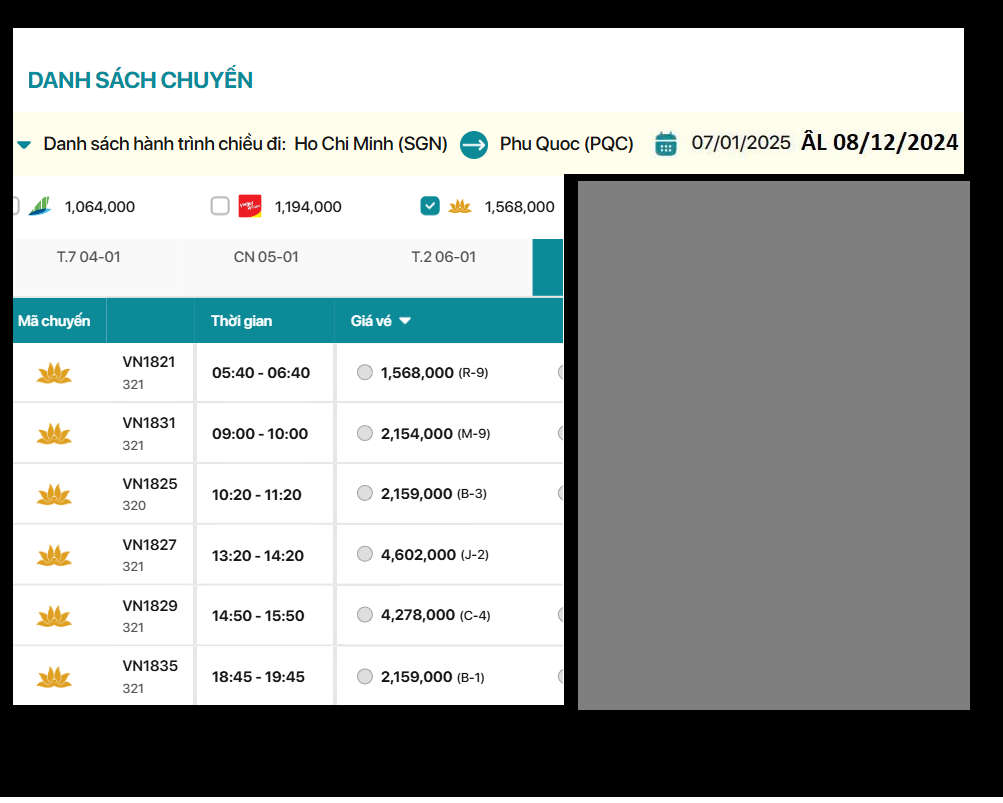Select the T.7 04-01 date tab

click(x=88, y=257)
